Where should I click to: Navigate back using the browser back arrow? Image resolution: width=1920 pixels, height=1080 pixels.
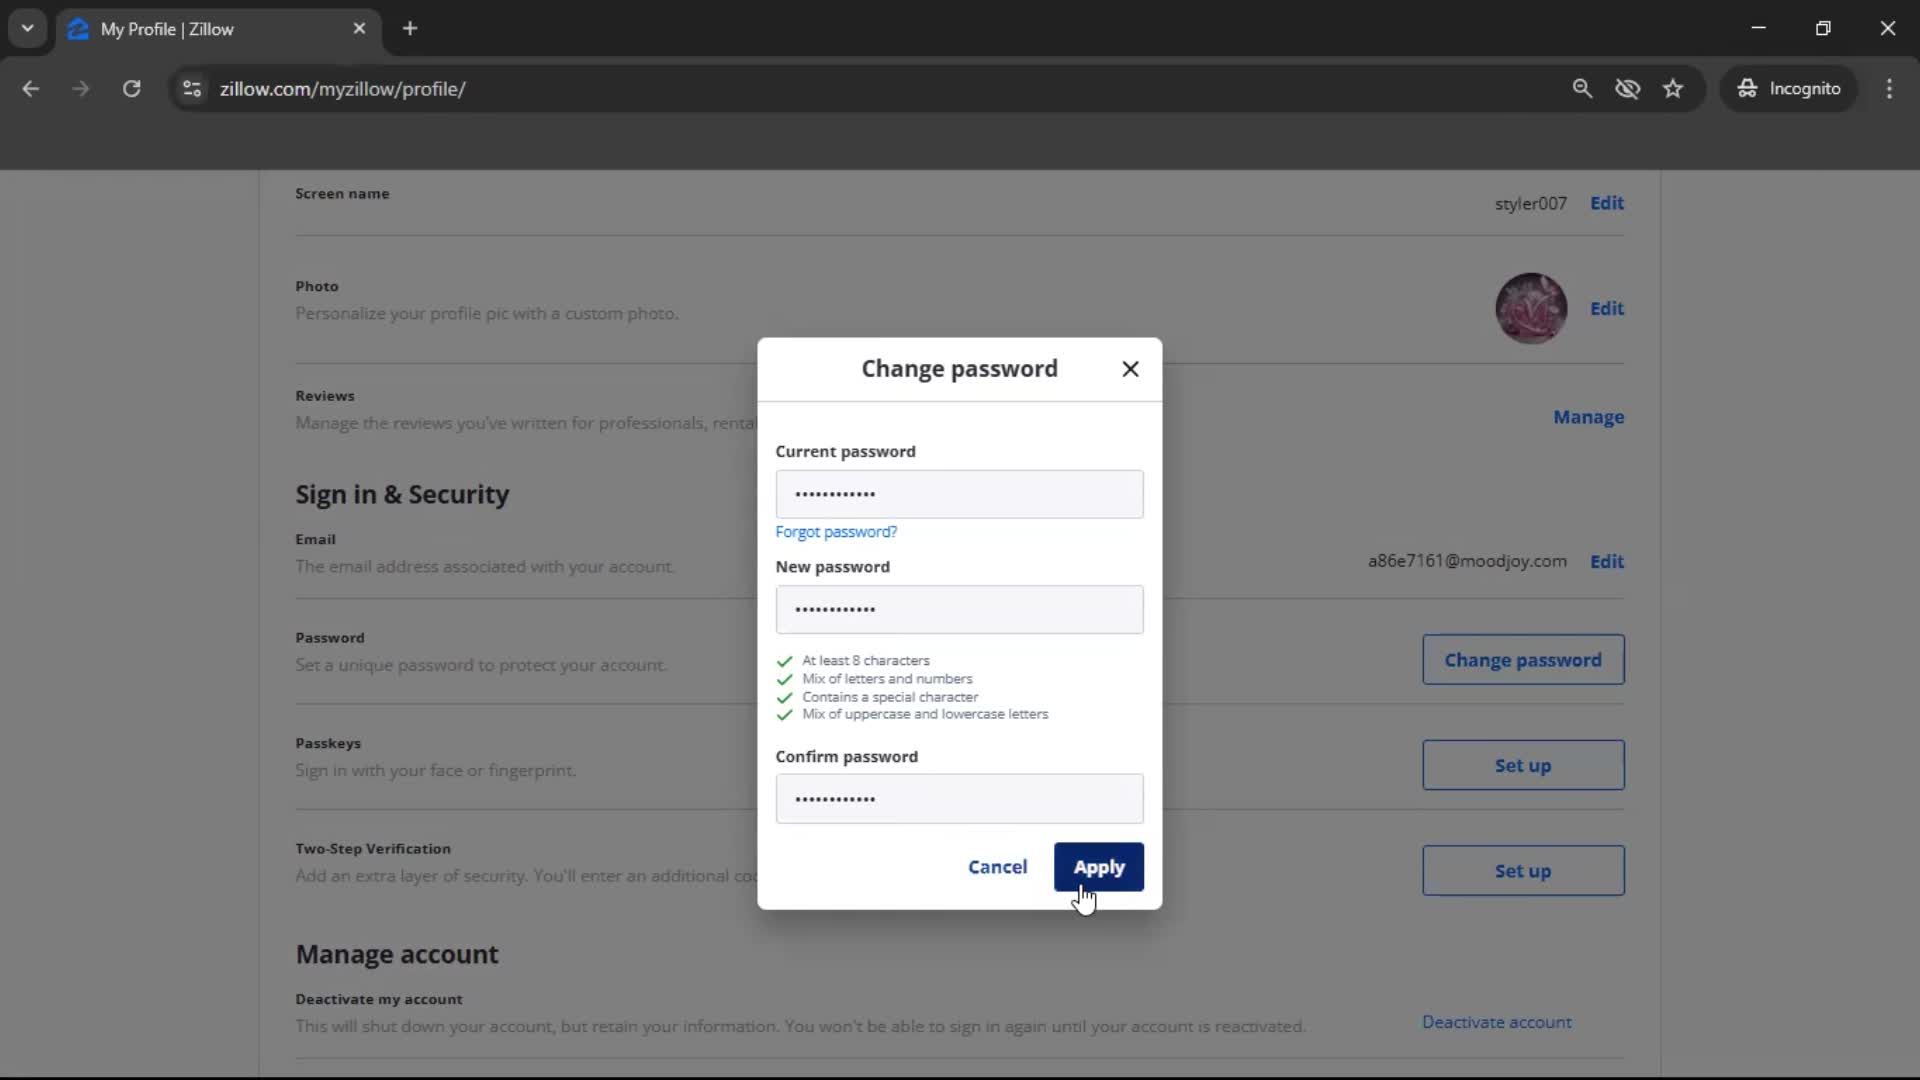(31, 89)
